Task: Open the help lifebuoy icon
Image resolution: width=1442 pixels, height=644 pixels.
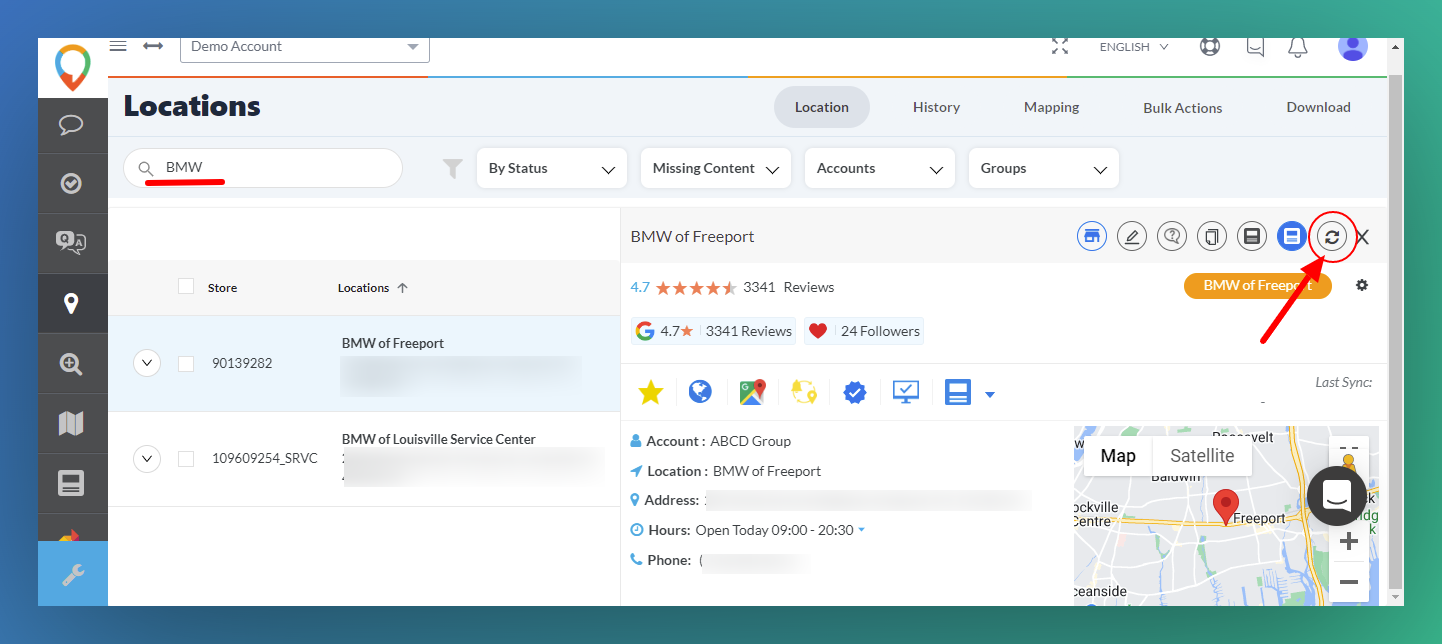Action: point(1210,47)
